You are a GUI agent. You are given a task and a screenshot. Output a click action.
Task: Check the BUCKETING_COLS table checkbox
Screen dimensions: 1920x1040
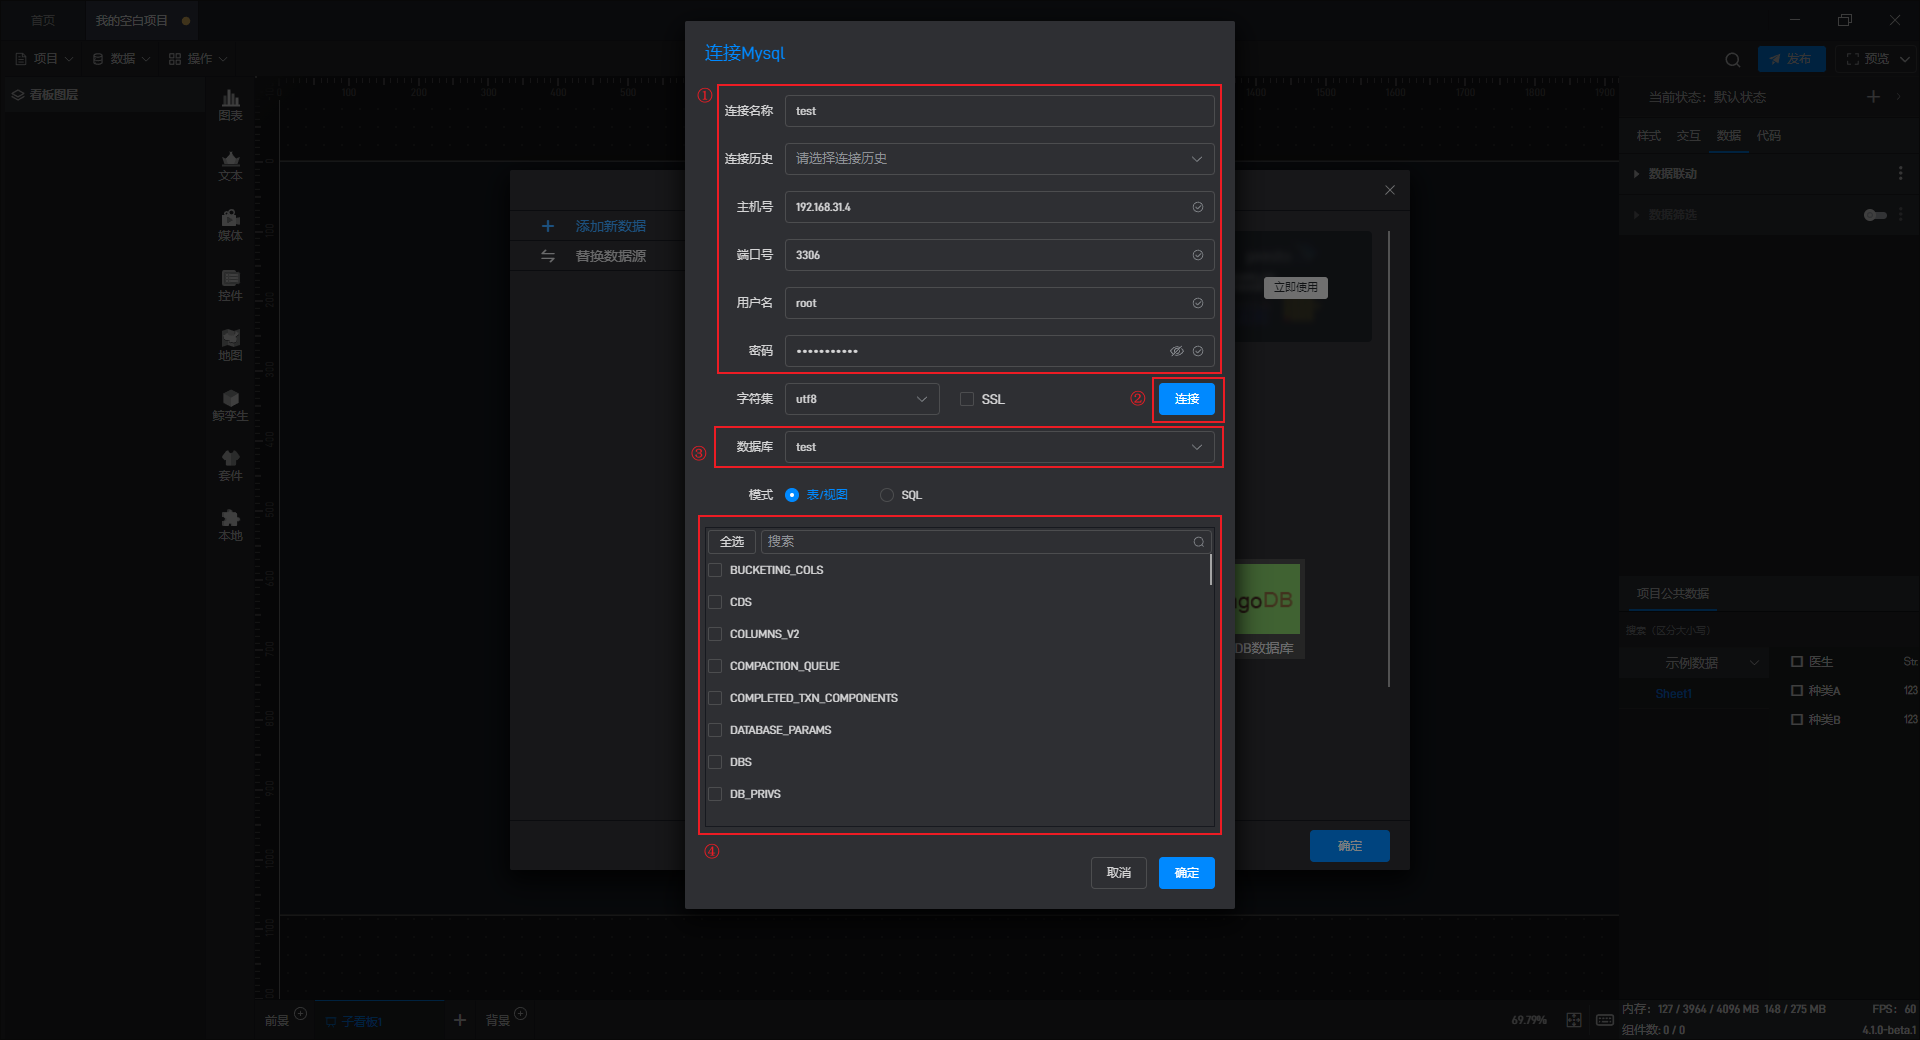pyautogui.click(x=715, y=570)
